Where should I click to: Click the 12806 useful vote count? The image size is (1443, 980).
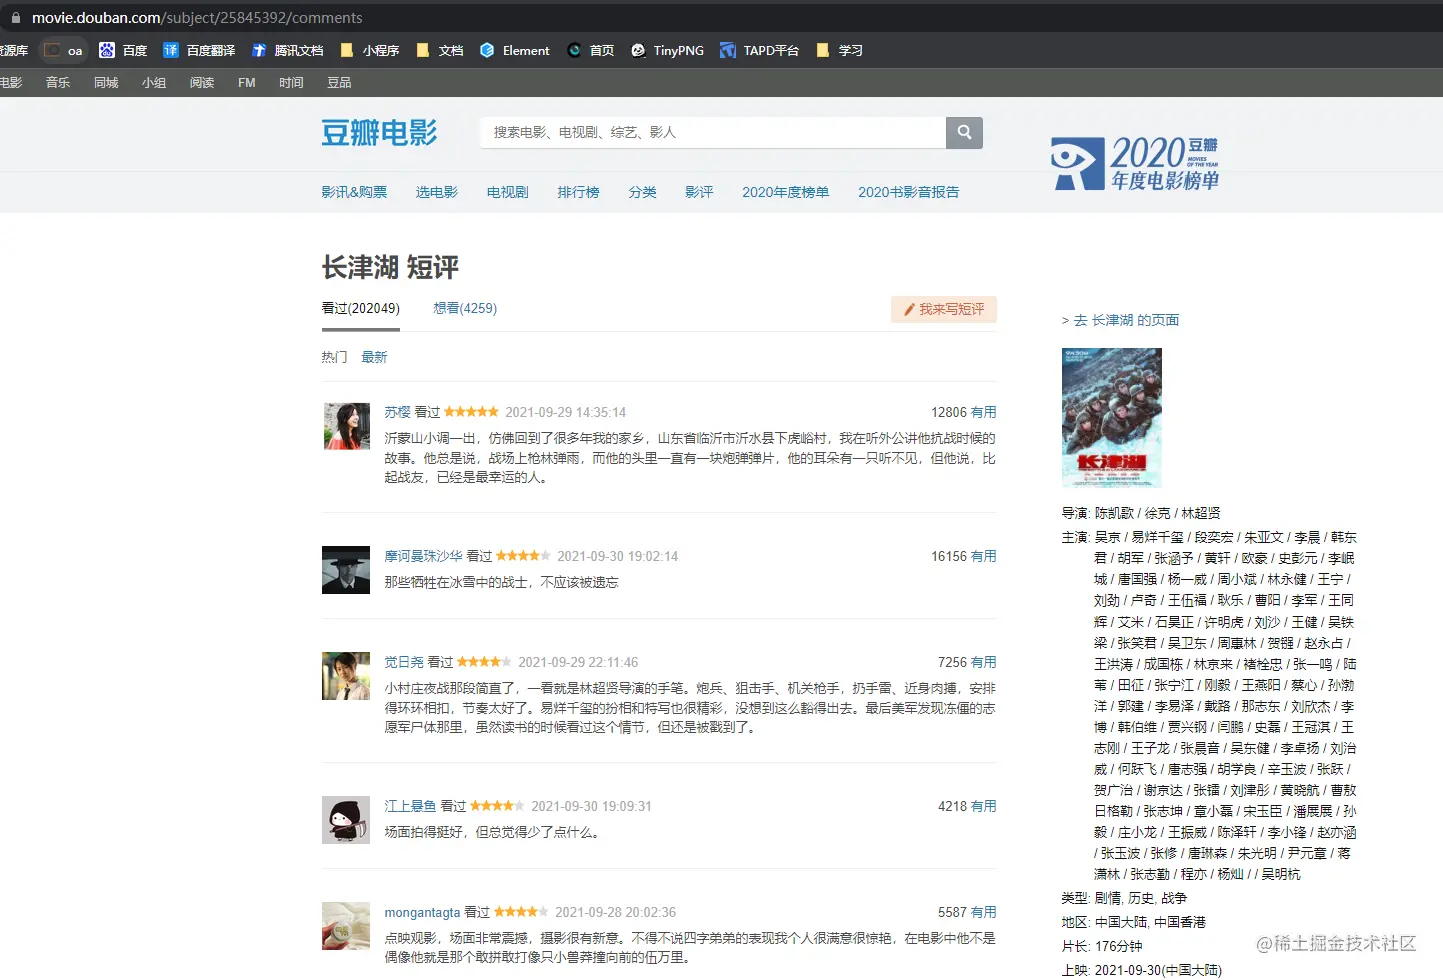click(949, 412)
